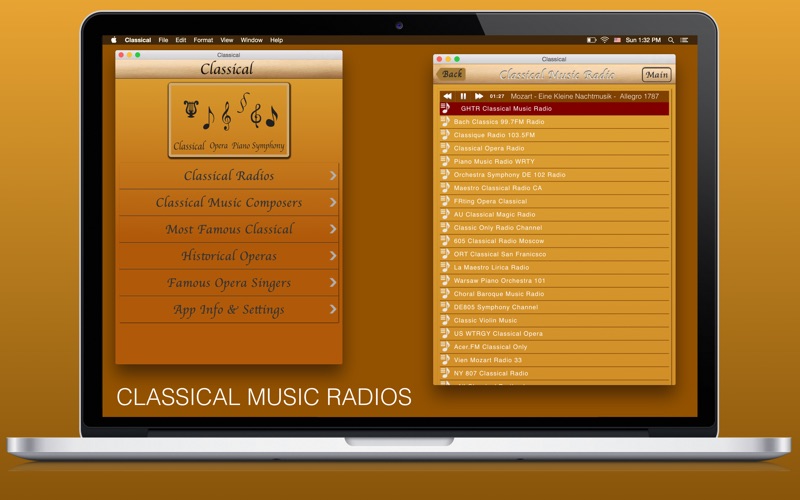Pause the currently playing radio stream
Image resolution: width=800 pixels, height=500 pixels.
click(x=463, y=96)
